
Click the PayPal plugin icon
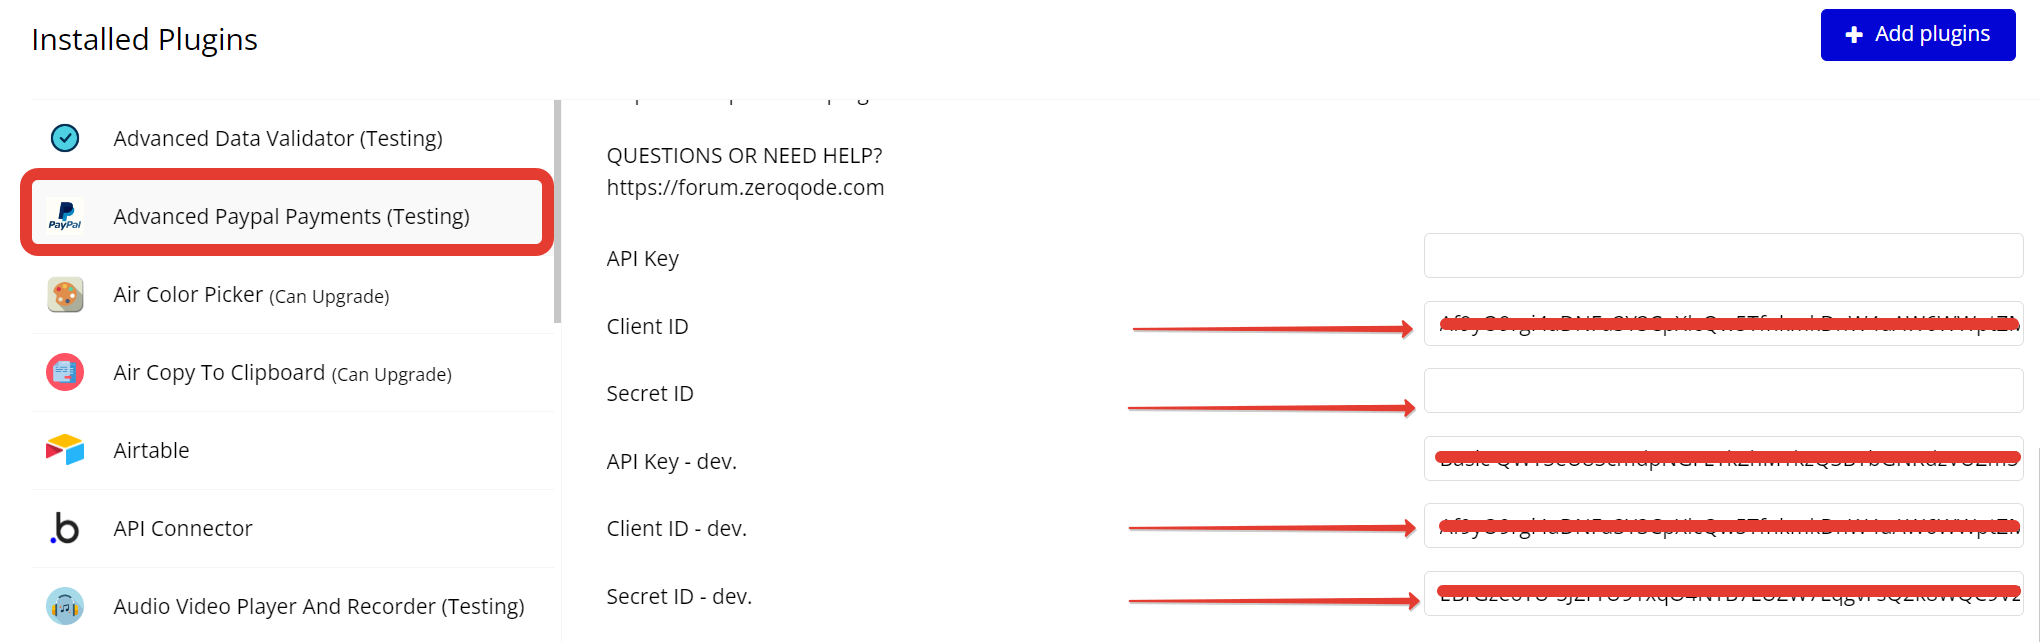pyautogui.click(x=65, y=216)
